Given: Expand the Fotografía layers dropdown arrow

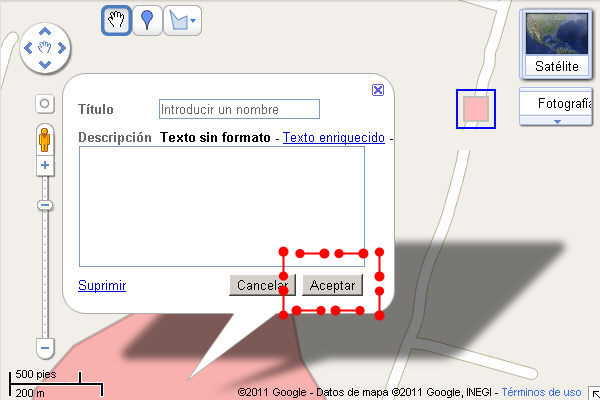Looking at the screenshot, I should coord(557,122).
